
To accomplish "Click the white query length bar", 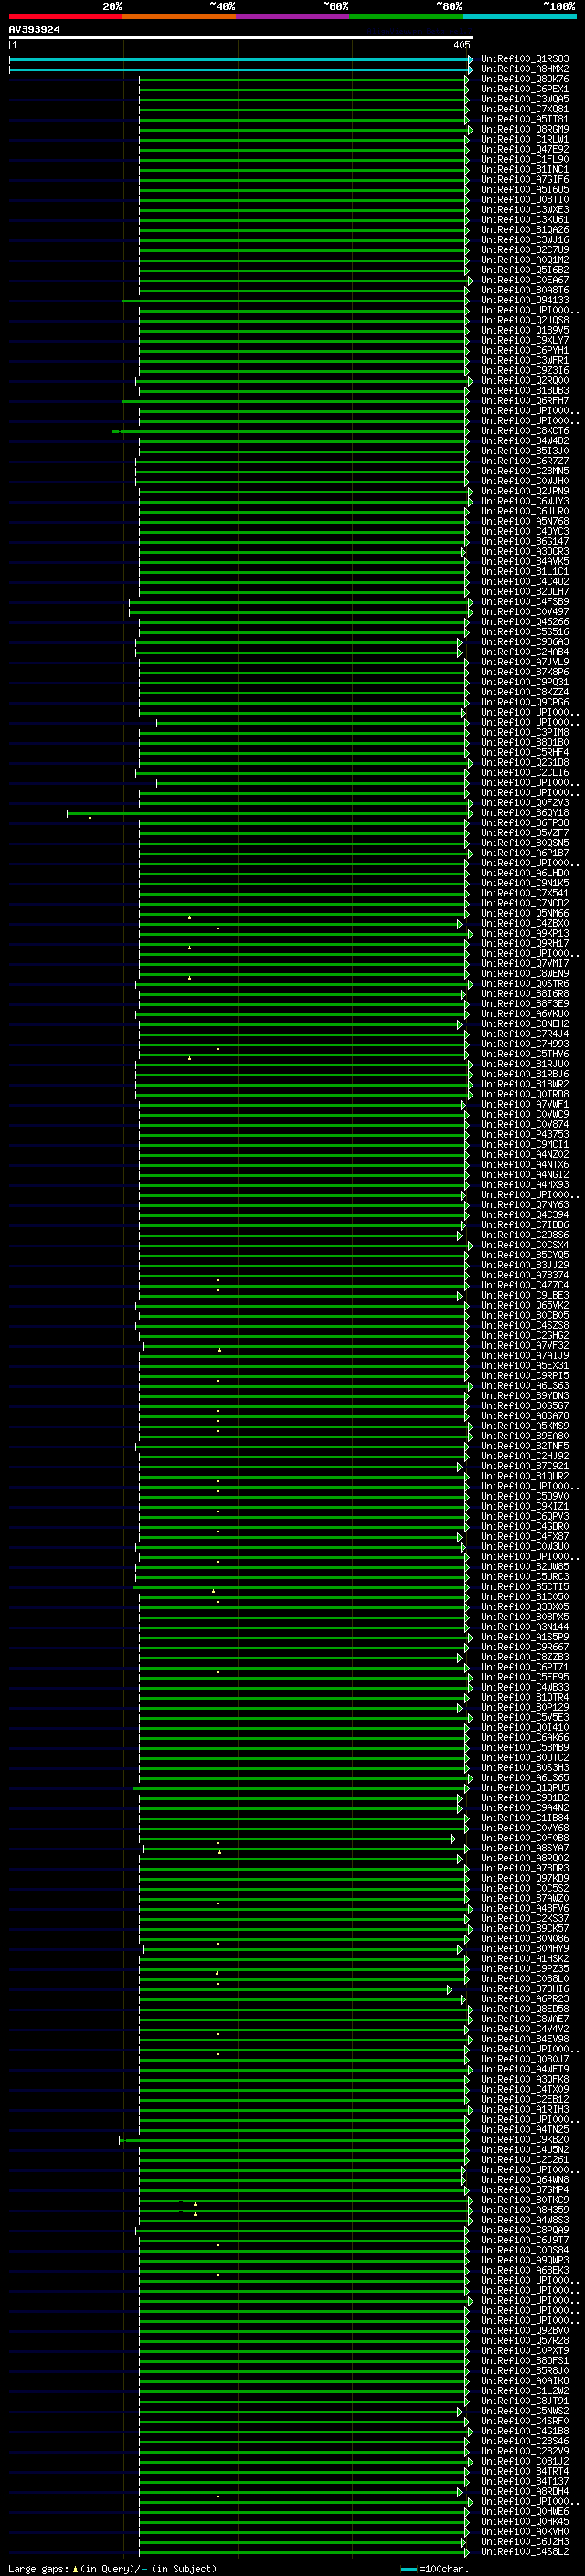I will click(x=241, y=38).
